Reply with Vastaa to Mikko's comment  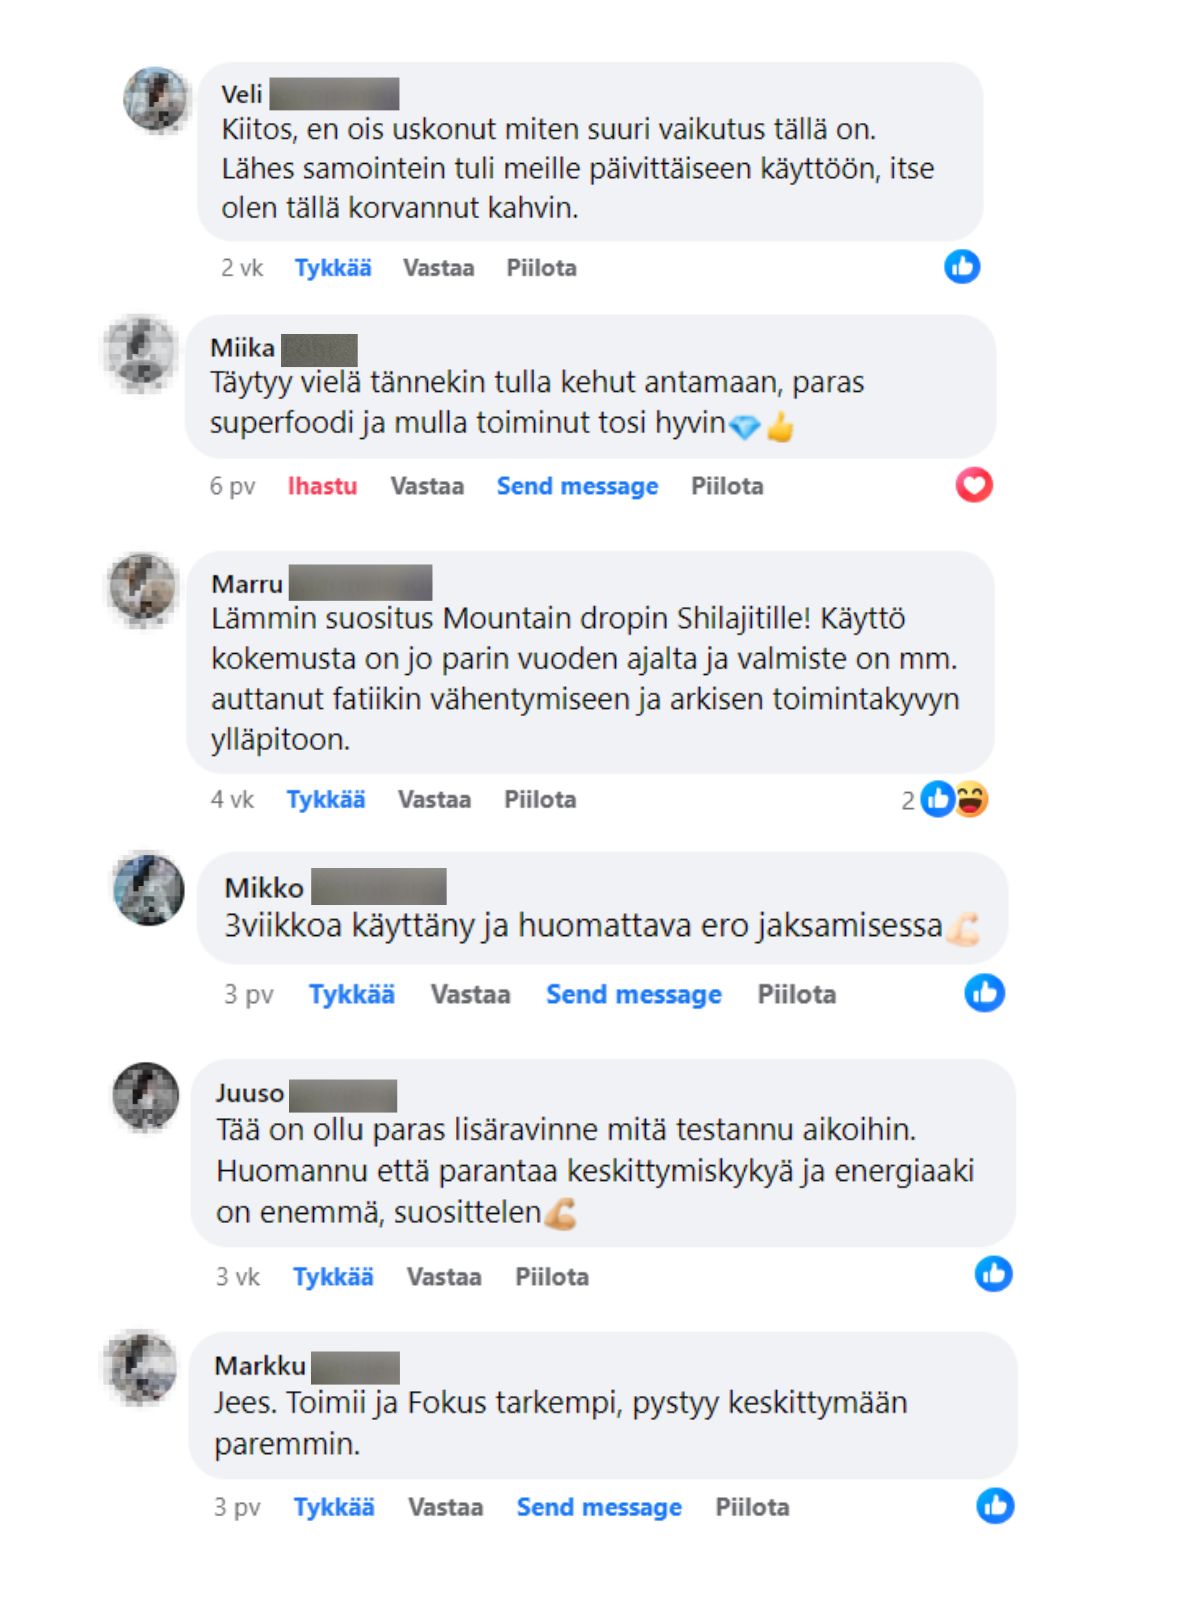coord(470,994)
